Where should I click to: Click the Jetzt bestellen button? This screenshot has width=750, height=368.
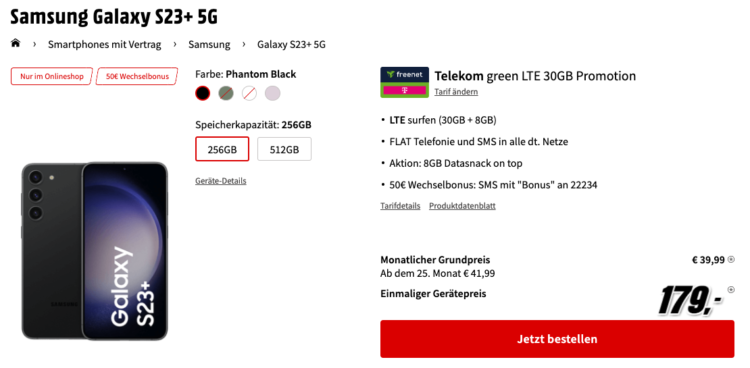pos(557,339)
